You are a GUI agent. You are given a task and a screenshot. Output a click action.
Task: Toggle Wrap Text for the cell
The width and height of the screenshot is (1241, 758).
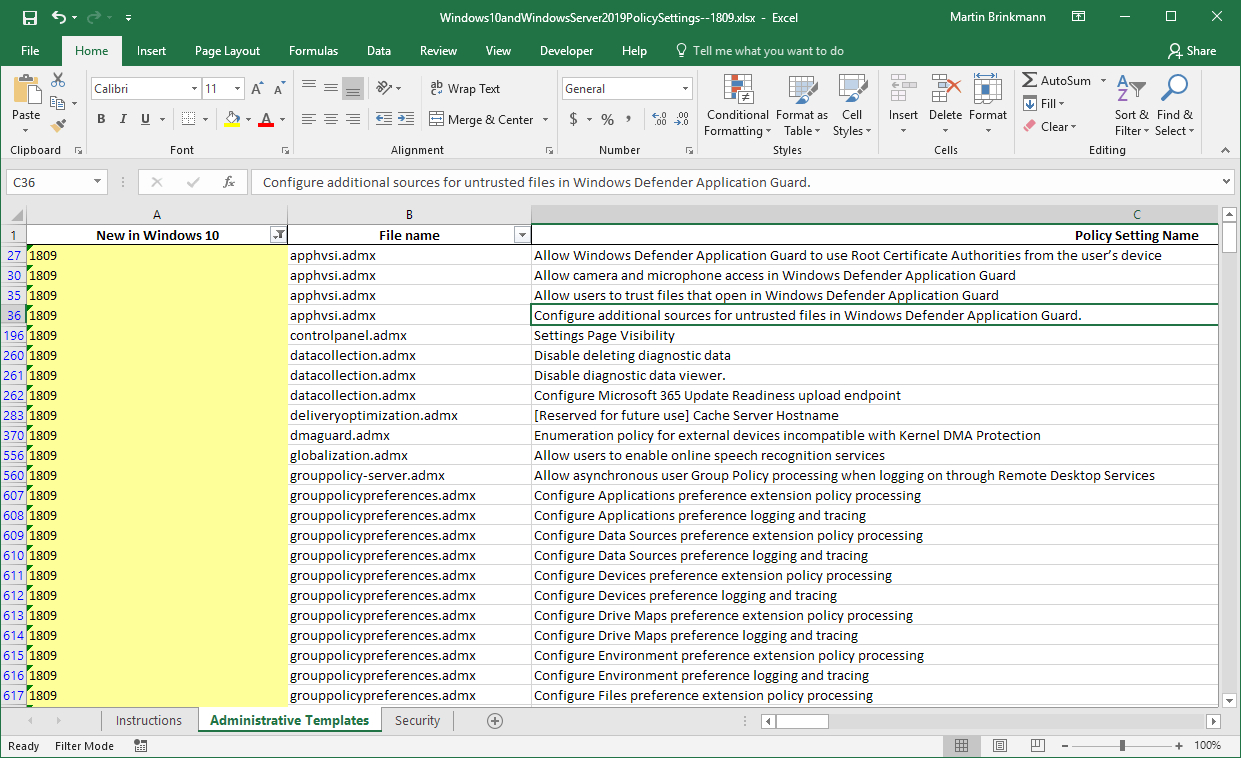click(465, 89)
